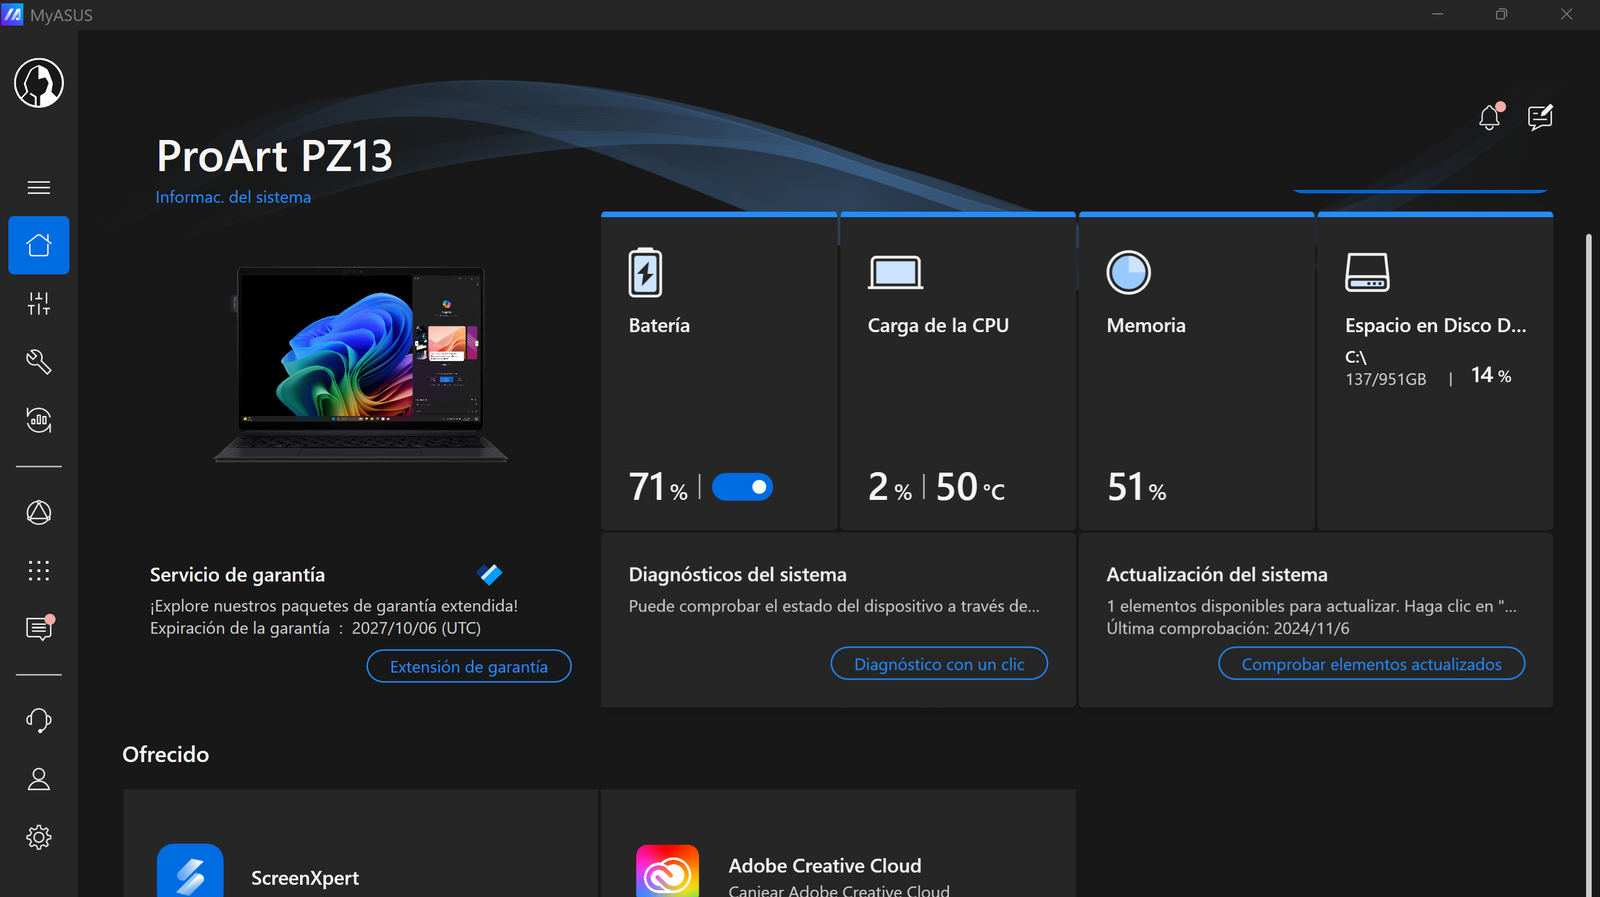Viewport: 1600px width, 897px height.
Task: Click Extensión de garantía button
Action: tap(469, 666)
